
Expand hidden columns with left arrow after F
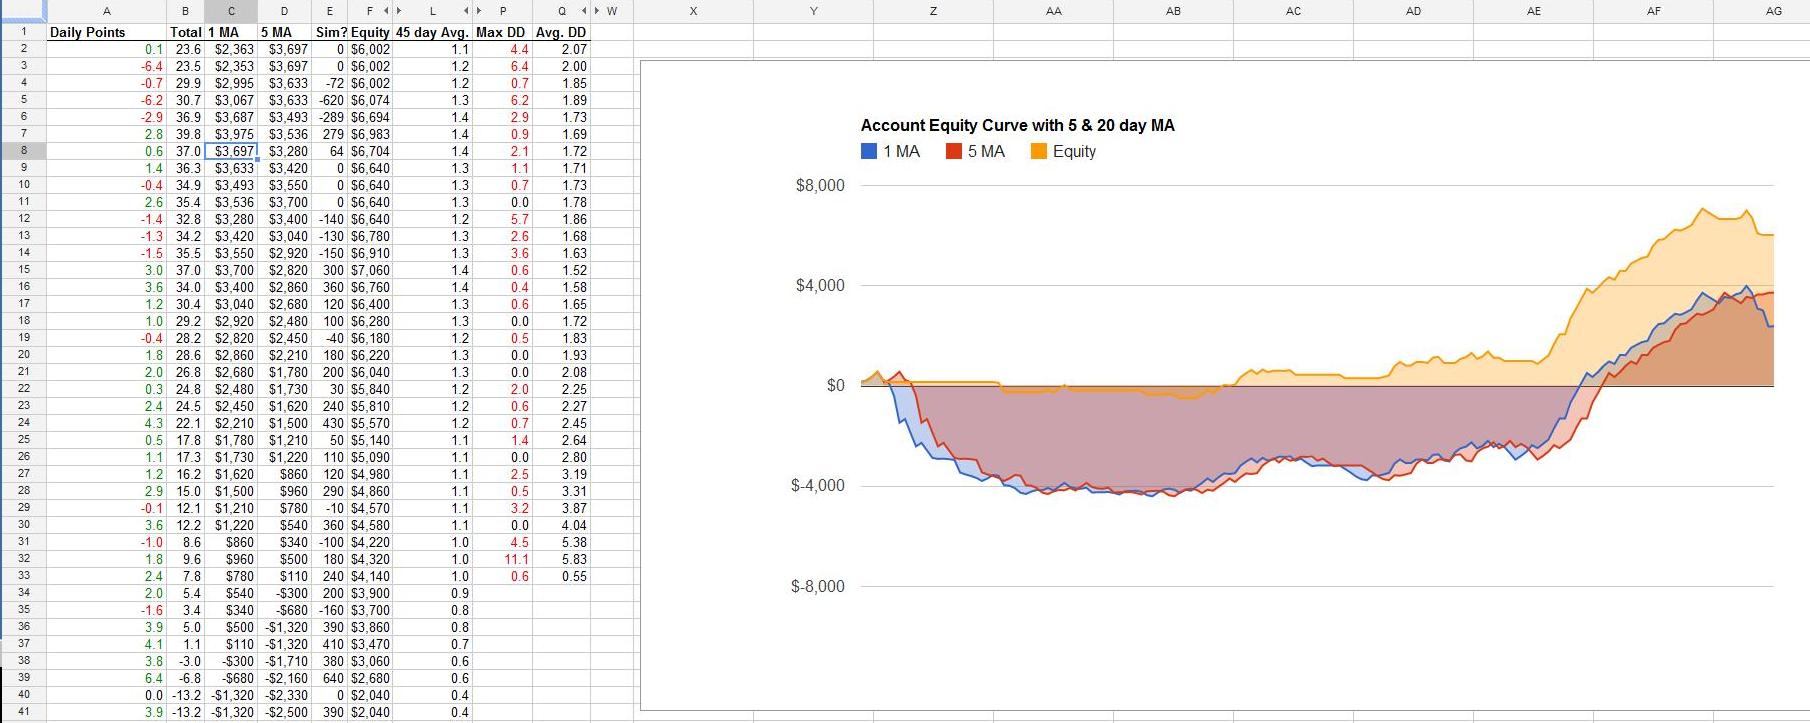click(x=386, y=11)
